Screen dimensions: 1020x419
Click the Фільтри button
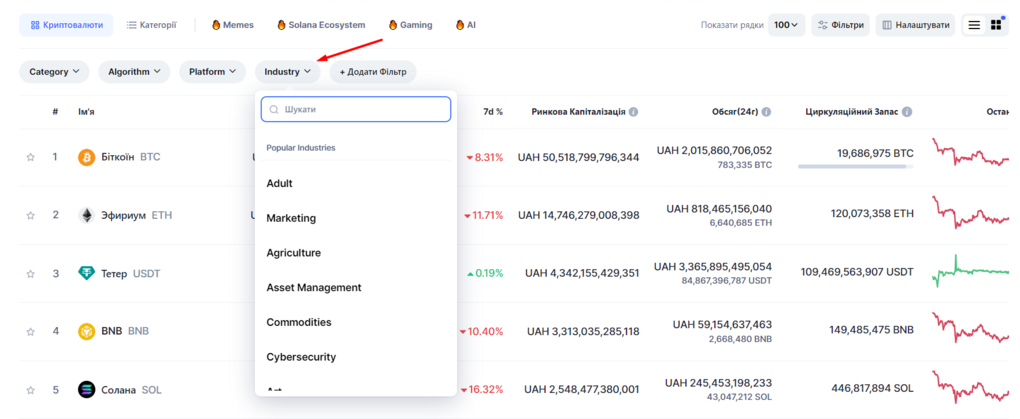tap(840, 25)
